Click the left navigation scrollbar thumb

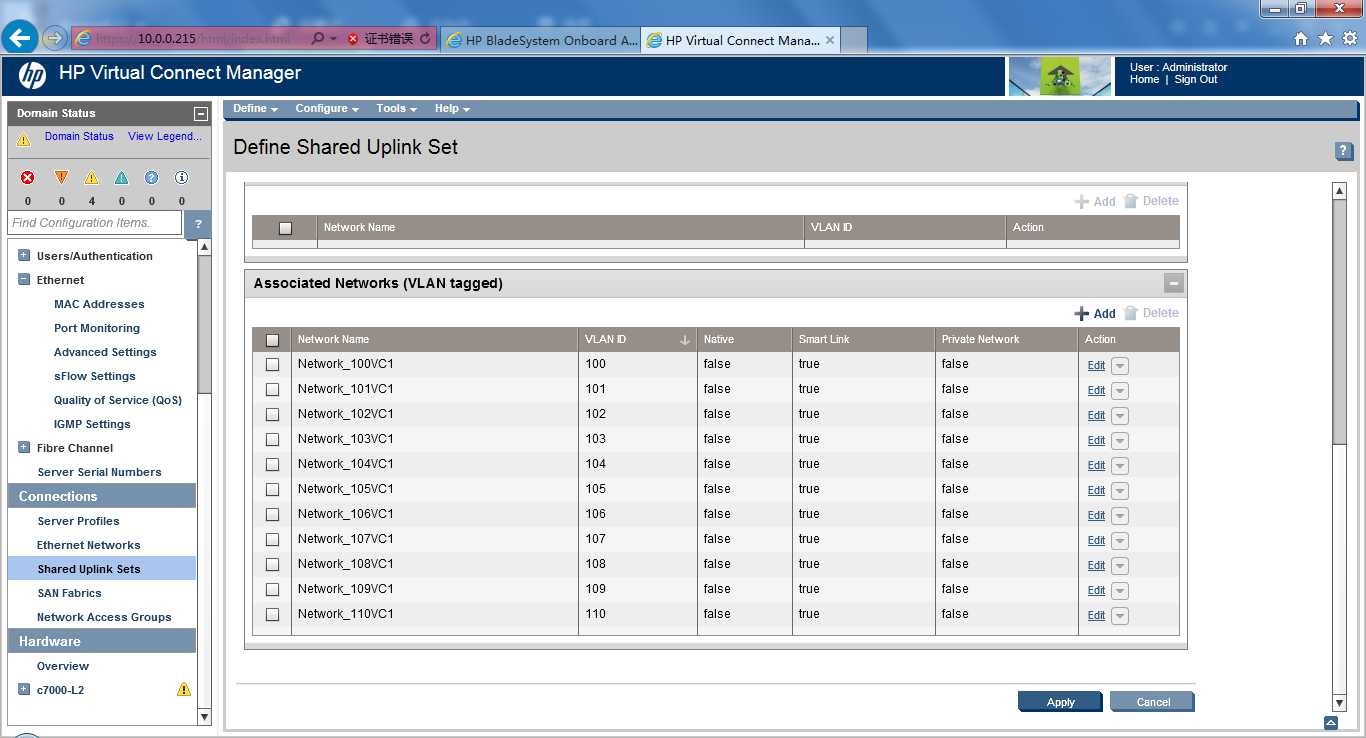[205, 325]
